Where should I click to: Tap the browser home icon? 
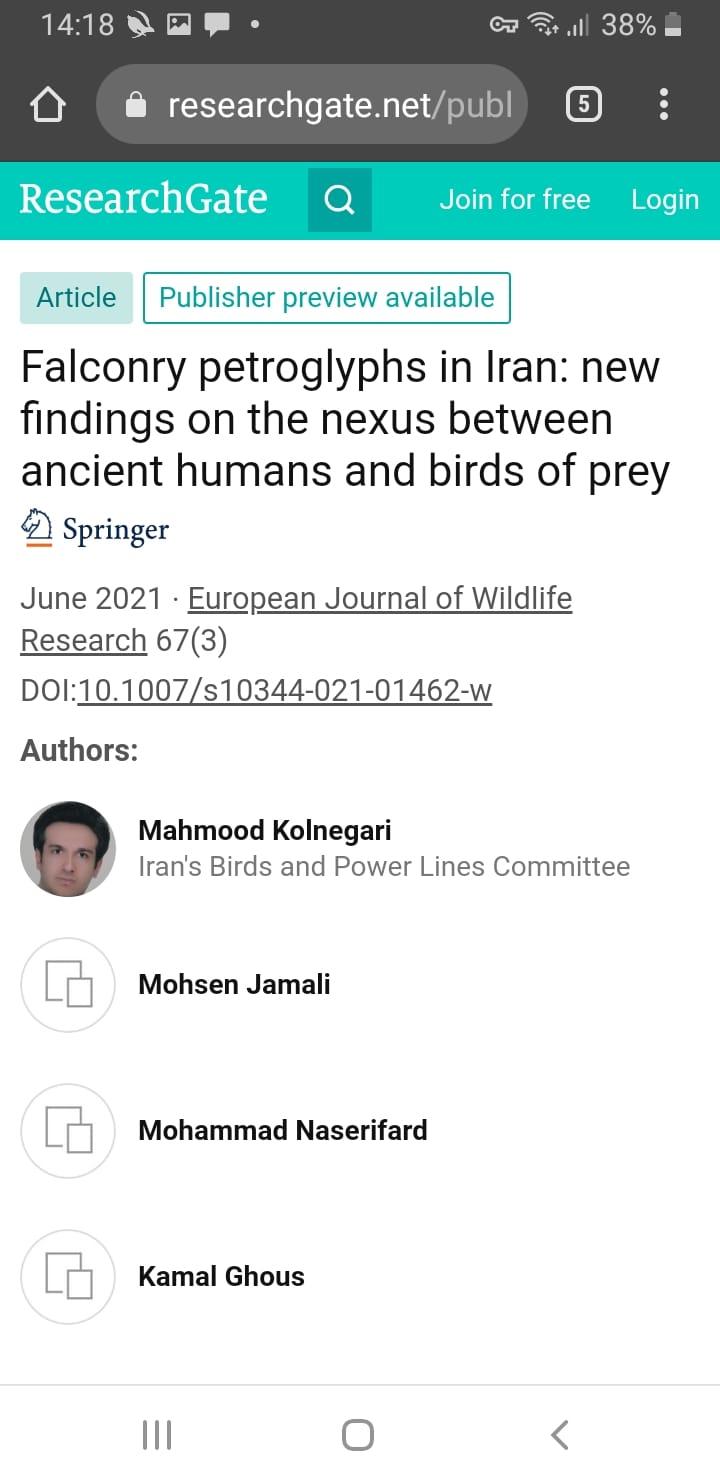[48, 105]
